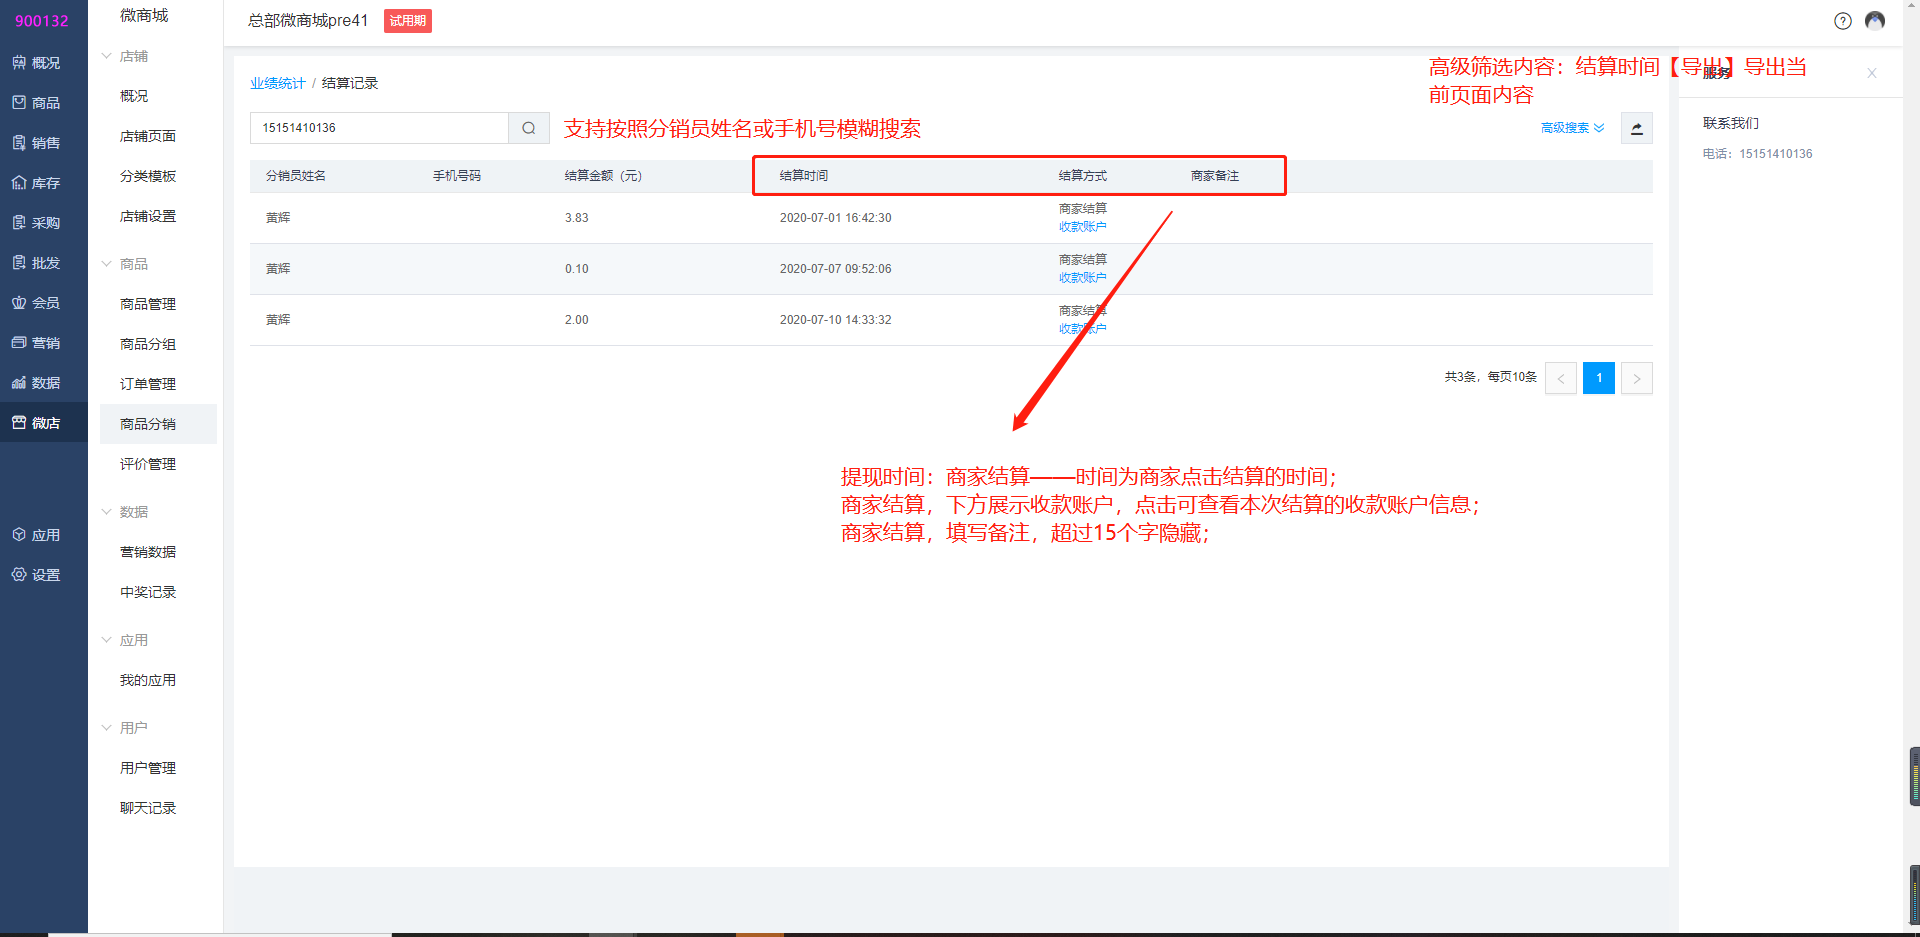Select 商品分销 in the submenu

pos(148,424)
